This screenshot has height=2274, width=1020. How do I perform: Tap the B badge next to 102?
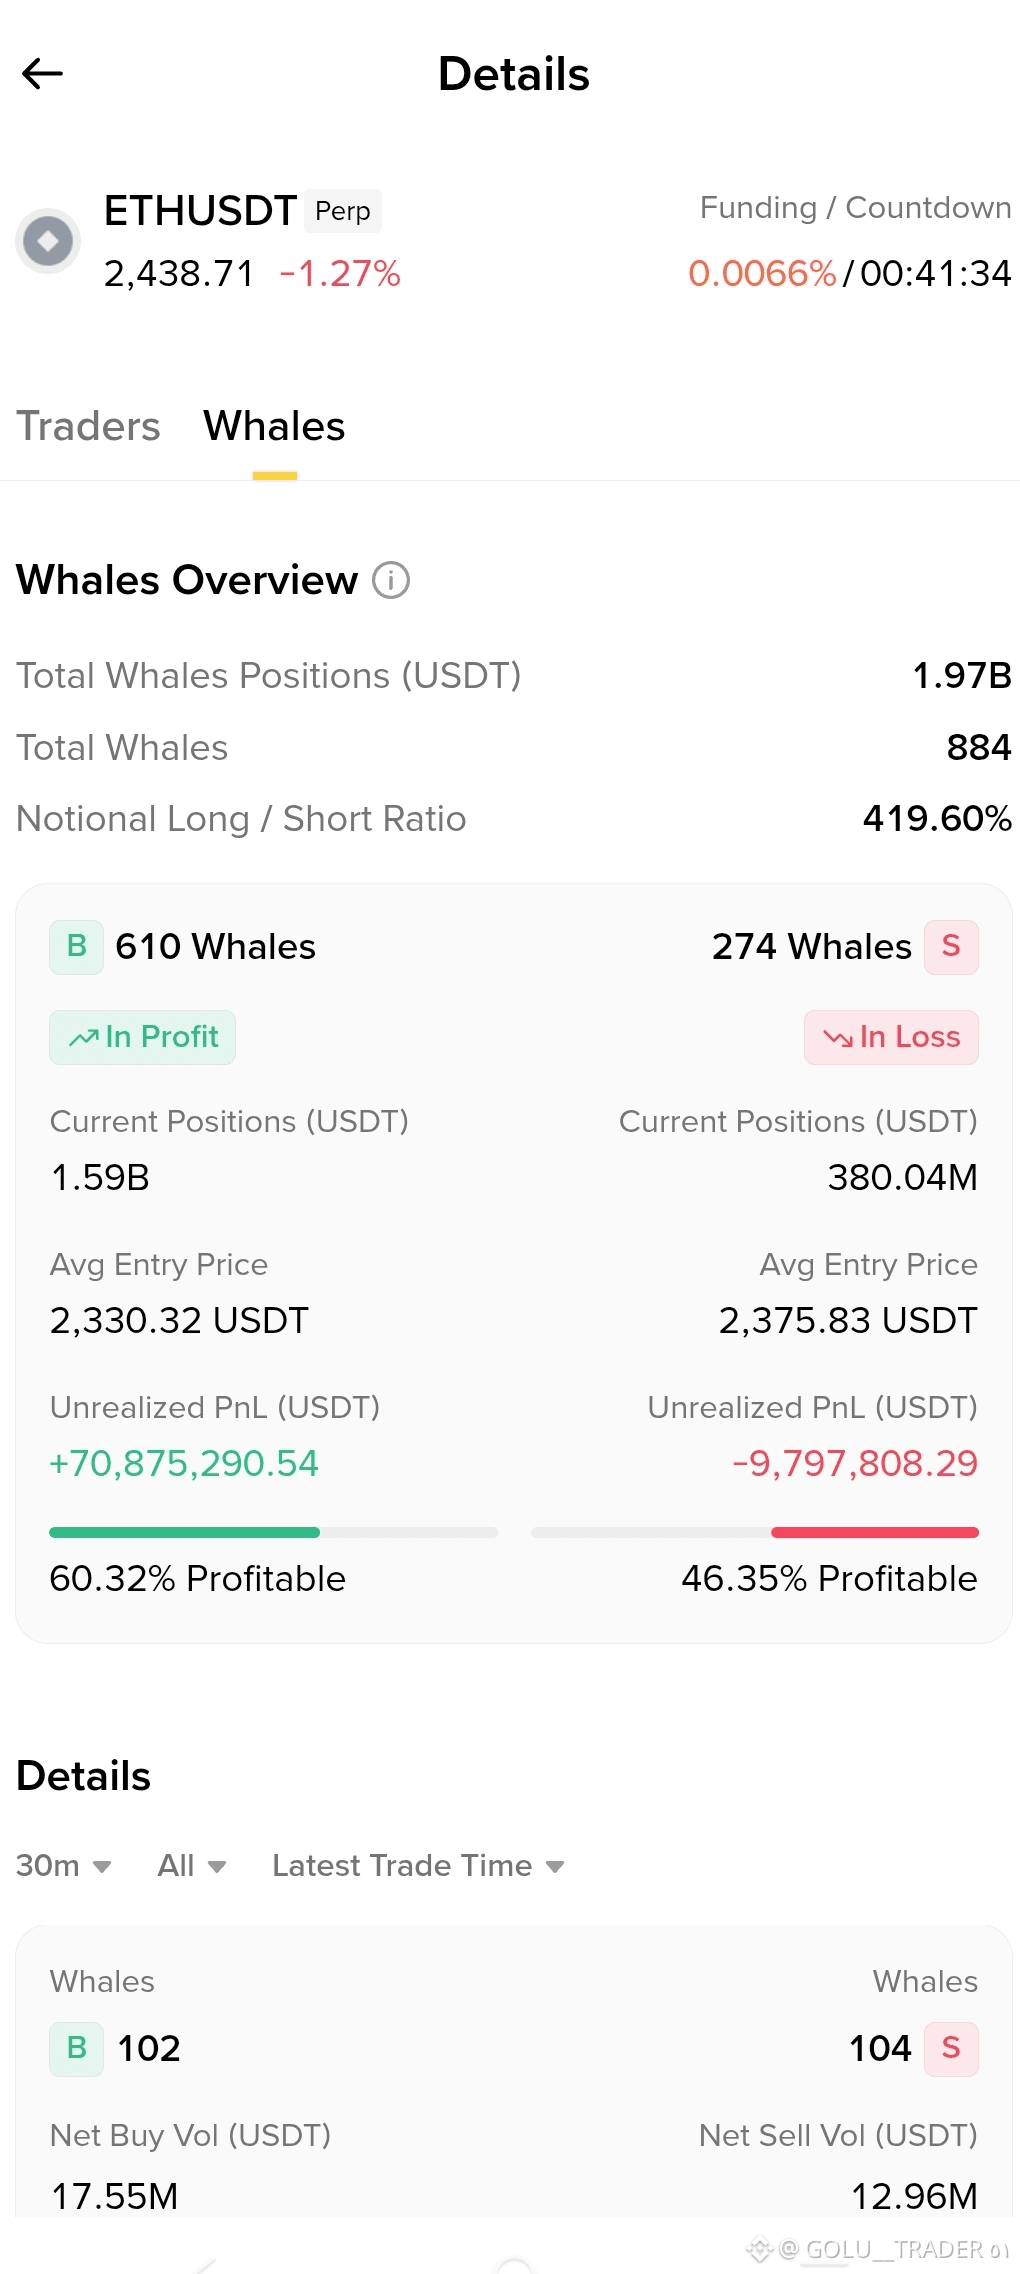click(77, 2049)
